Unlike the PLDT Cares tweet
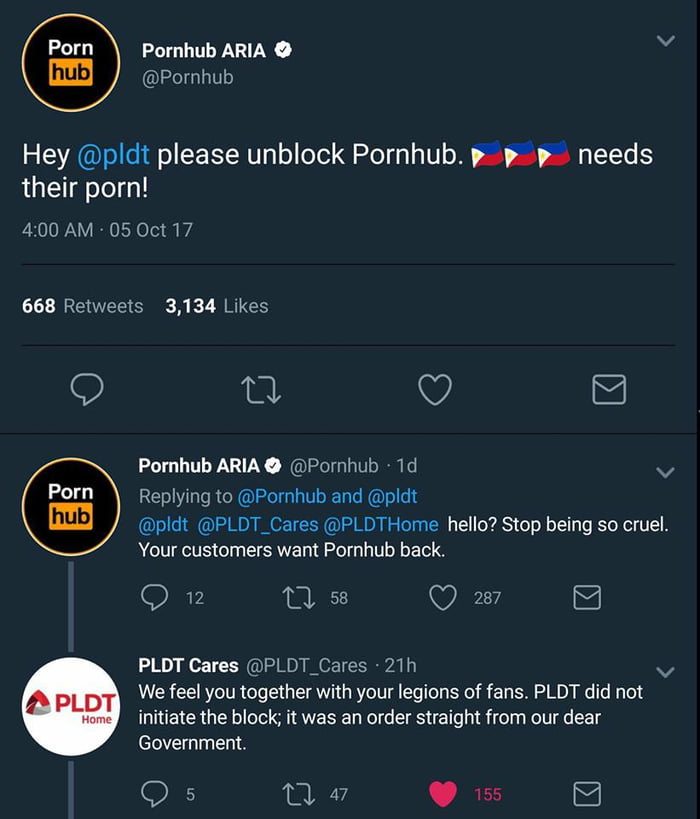Screen dimensions: 700x819 [x=443, y=794]
